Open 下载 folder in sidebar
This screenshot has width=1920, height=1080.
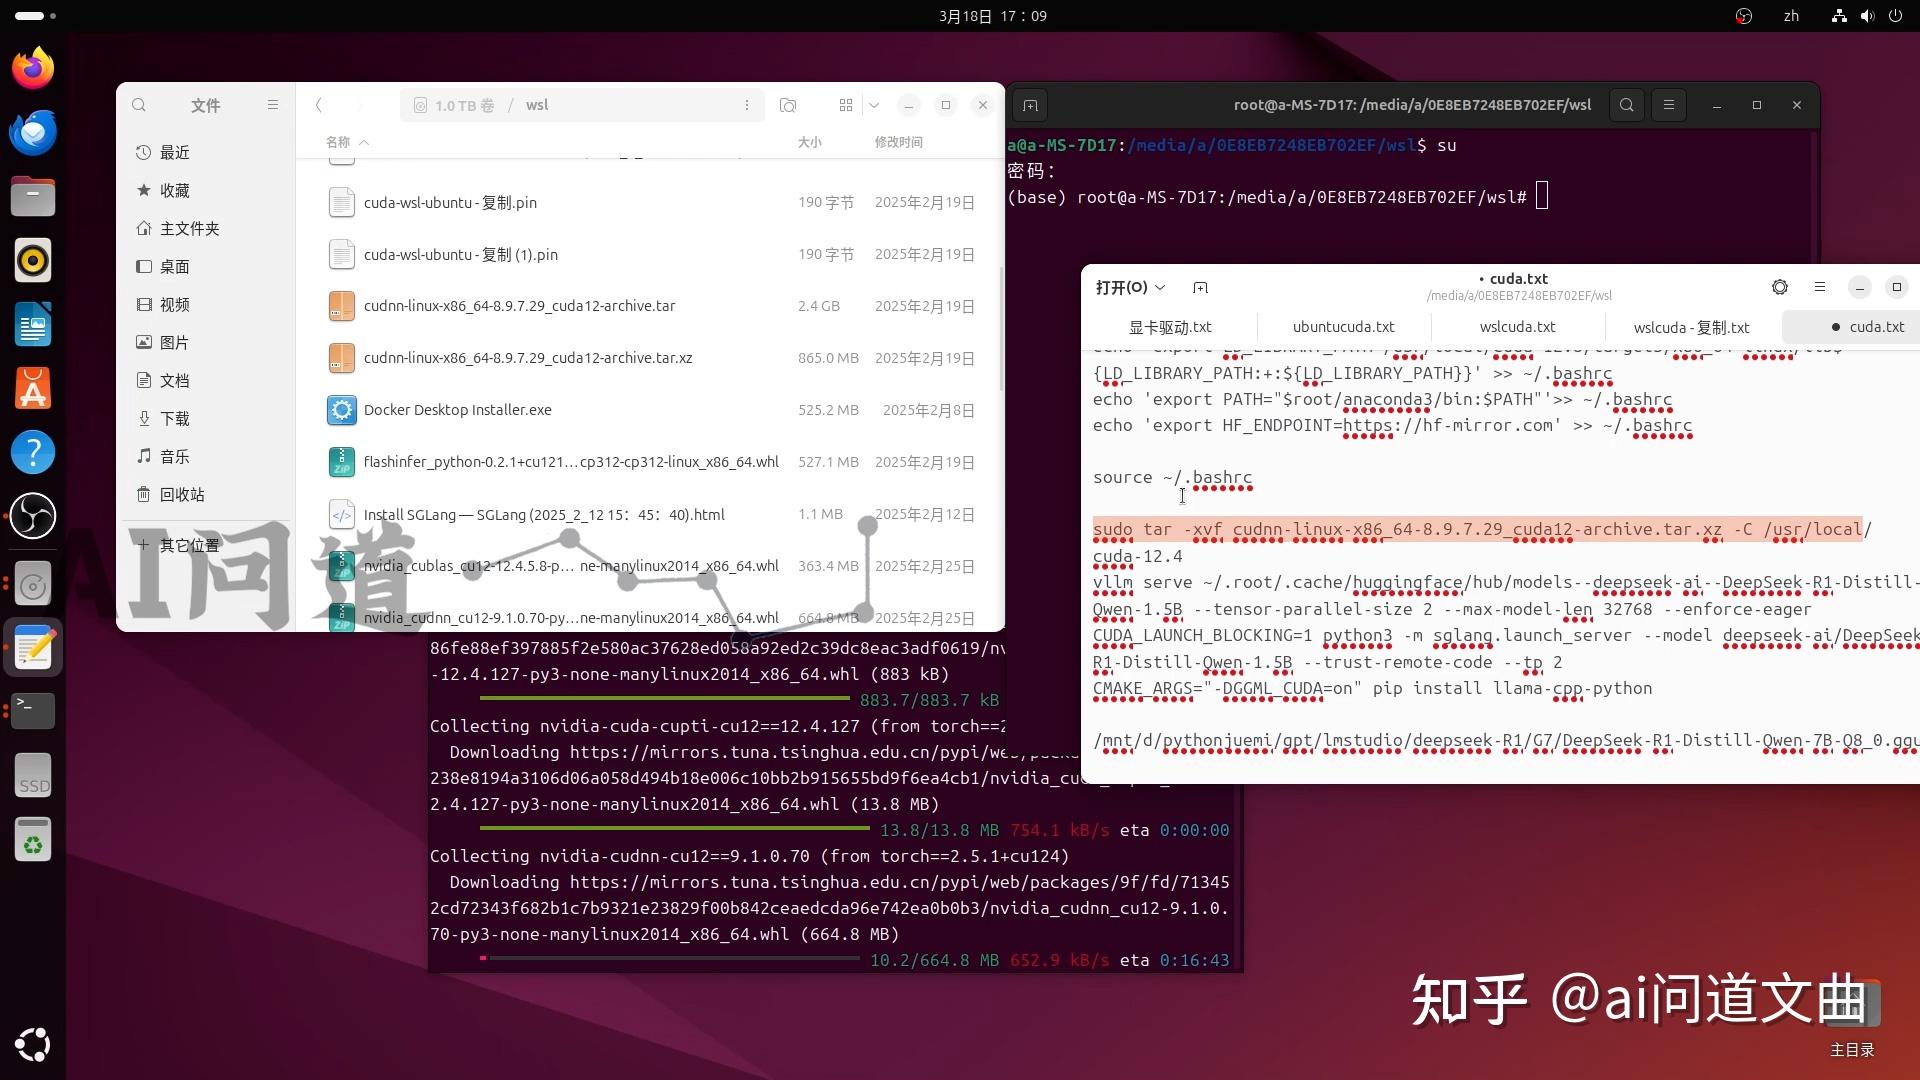[x=205, y=418]
